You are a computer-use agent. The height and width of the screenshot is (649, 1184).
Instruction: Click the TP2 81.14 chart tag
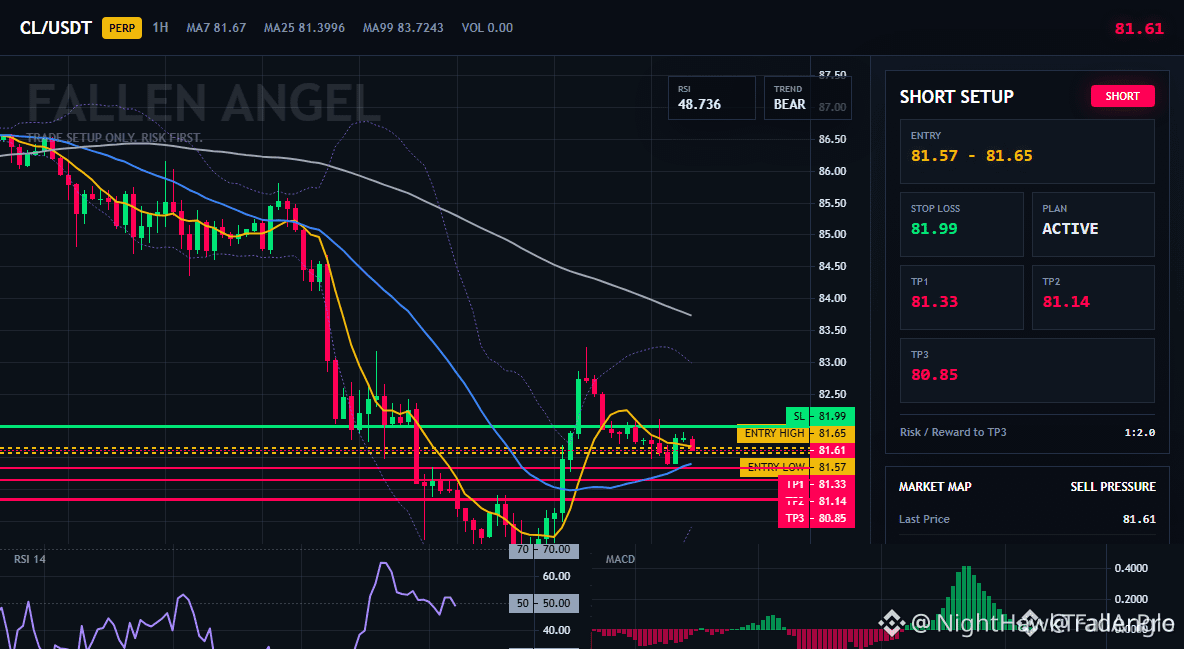[x=816, y=502]
